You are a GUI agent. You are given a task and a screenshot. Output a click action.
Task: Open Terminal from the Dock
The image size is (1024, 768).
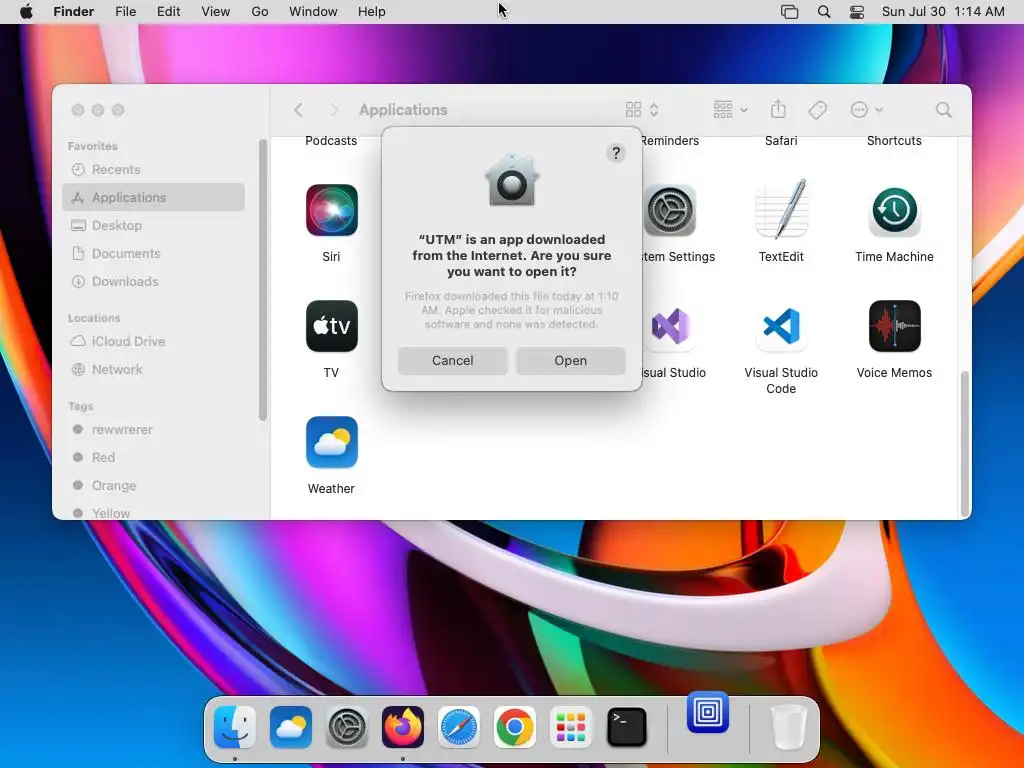click(627, 727)
